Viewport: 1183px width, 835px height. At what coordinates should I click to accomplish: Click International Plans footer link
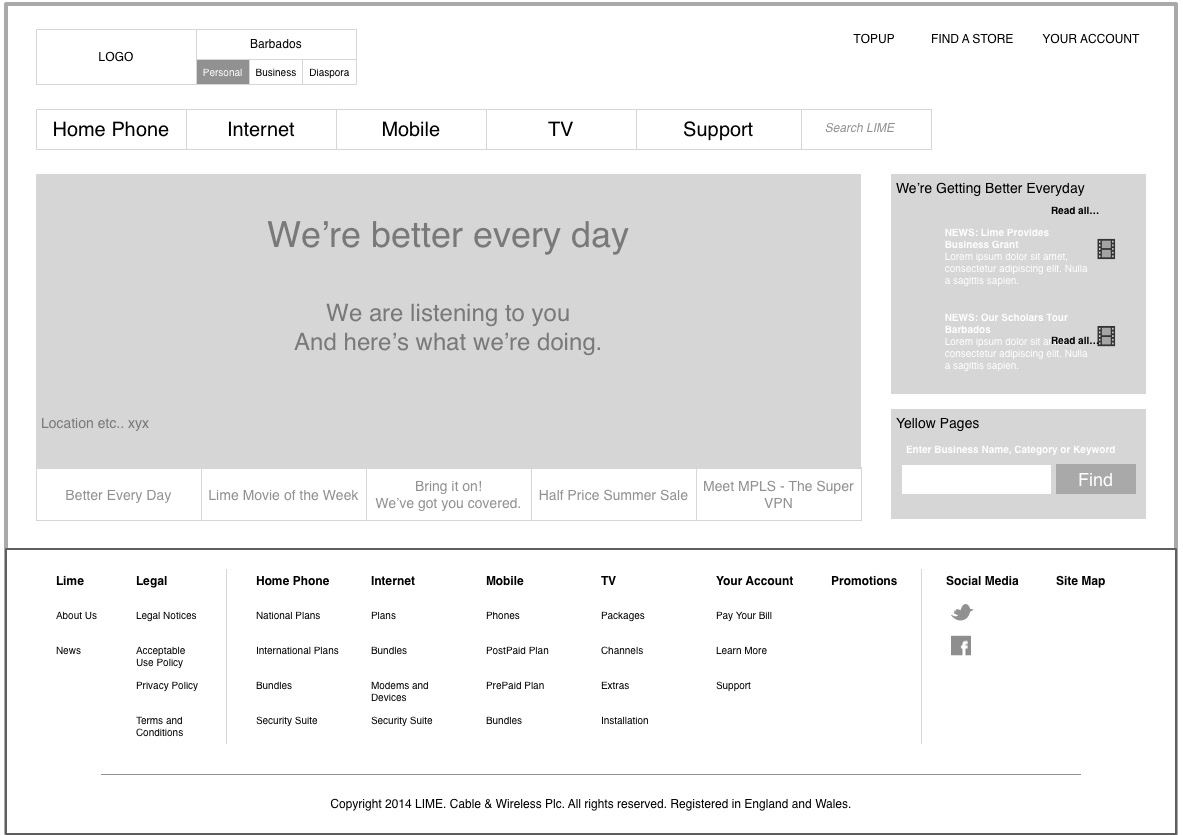(297, 650)
